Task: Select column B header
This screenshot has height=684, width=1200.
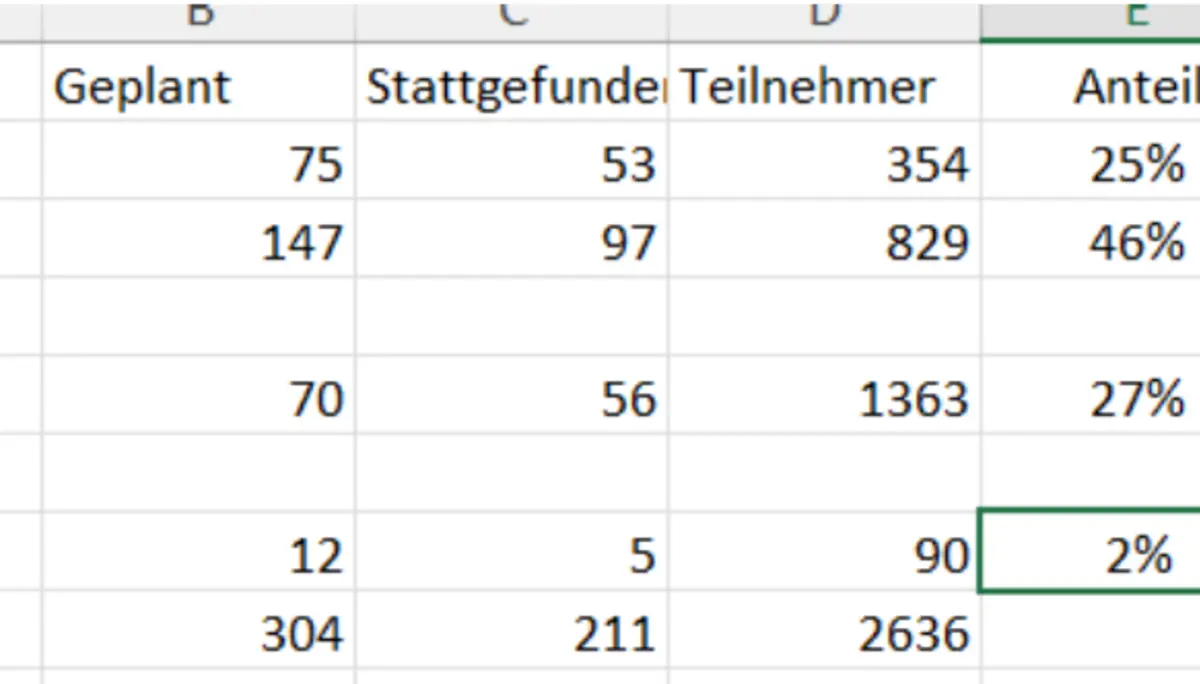Action: [x=198, y=18]
